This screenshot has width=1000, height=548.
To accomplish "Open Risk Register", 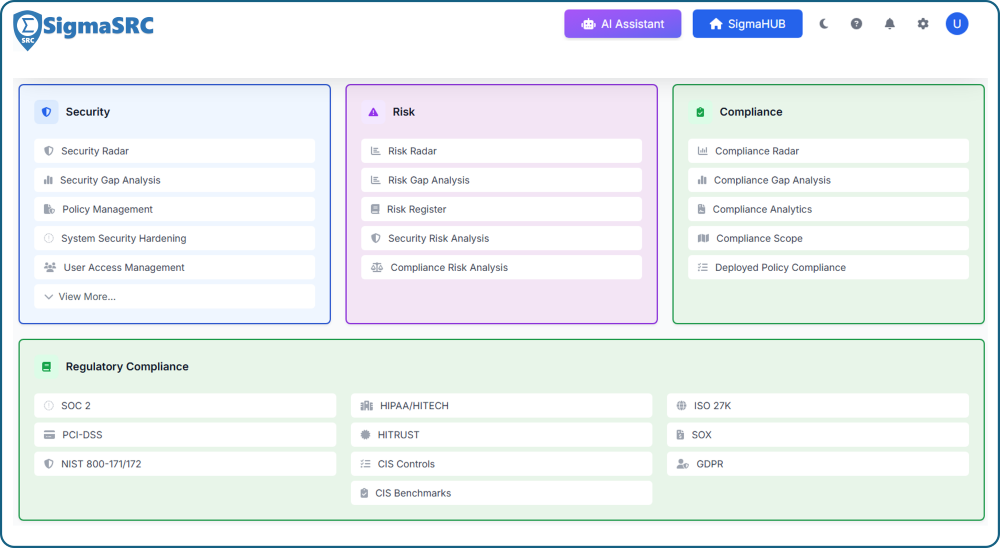I will click(x=502, y=209).
